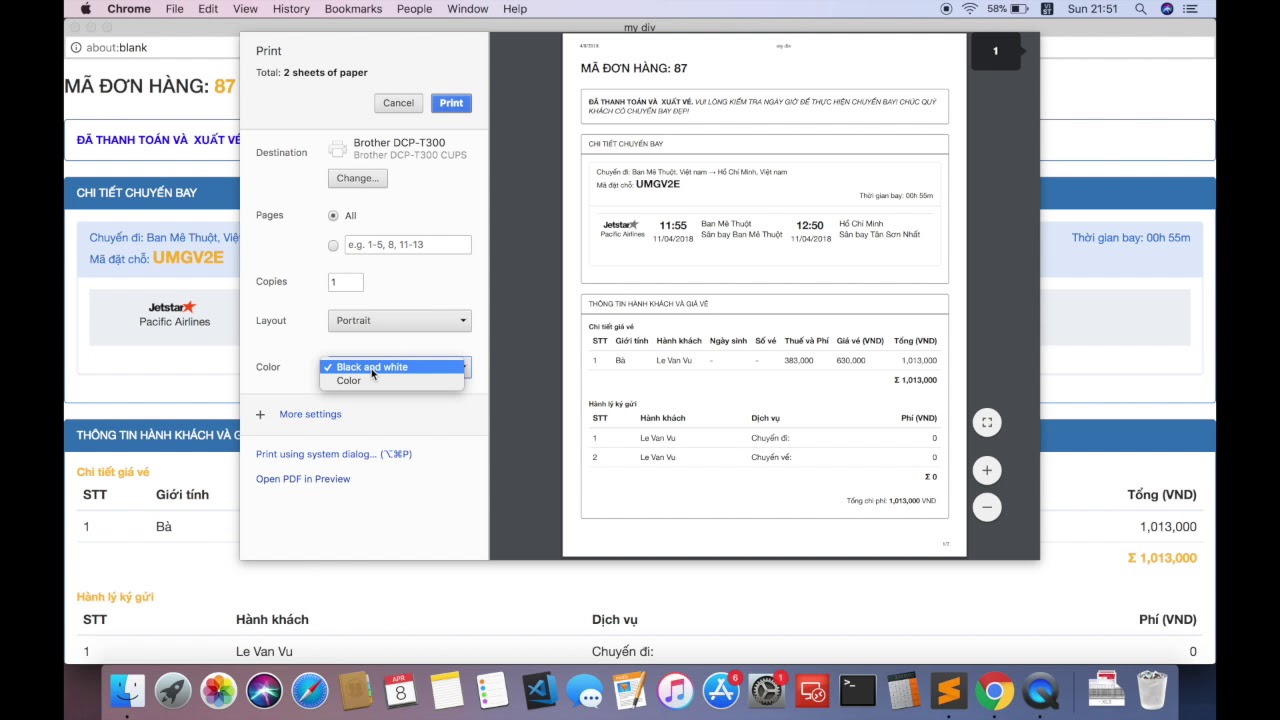Open Notes app in the dock
Screen dimensions: 1280x720
tap(447, 690)
